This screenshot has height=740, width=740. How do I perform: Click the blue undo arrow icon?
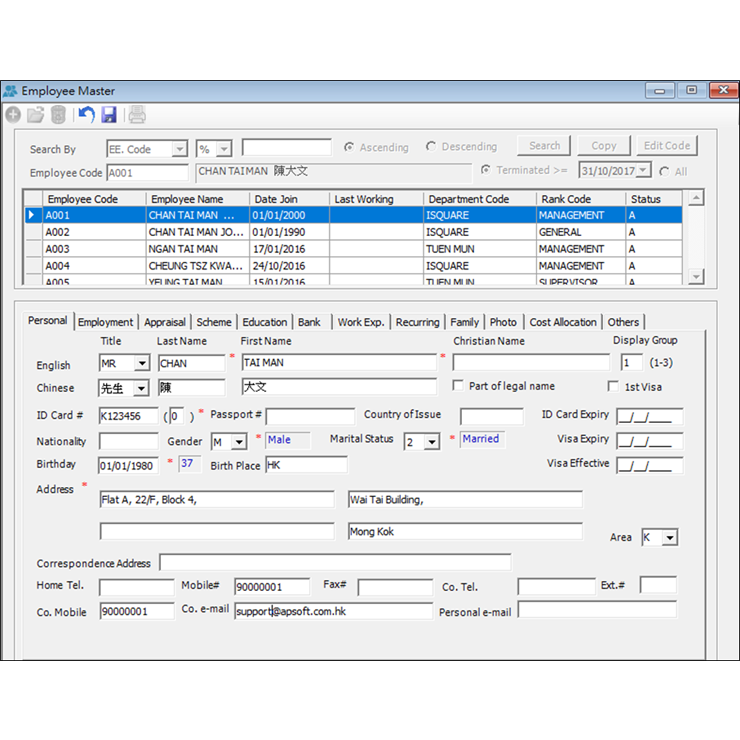pyautogui.click(x=86, y=115)
